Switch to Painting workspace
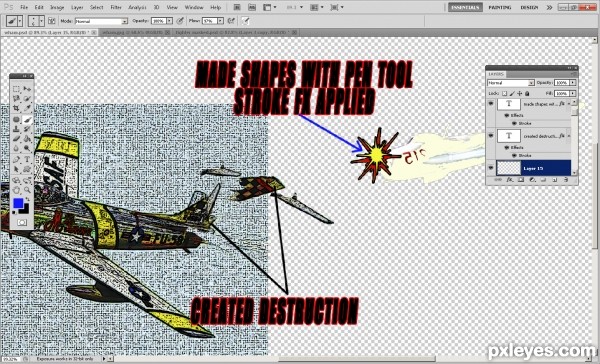Viewport: 600px width, 364px height. (x=500, y=7)
